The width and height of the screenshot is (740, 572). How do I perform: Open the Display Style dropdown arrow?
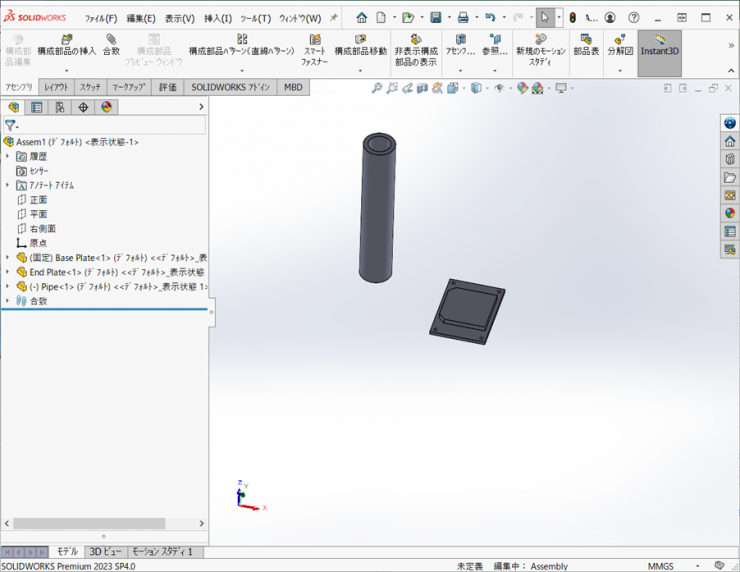coord(487,89)
